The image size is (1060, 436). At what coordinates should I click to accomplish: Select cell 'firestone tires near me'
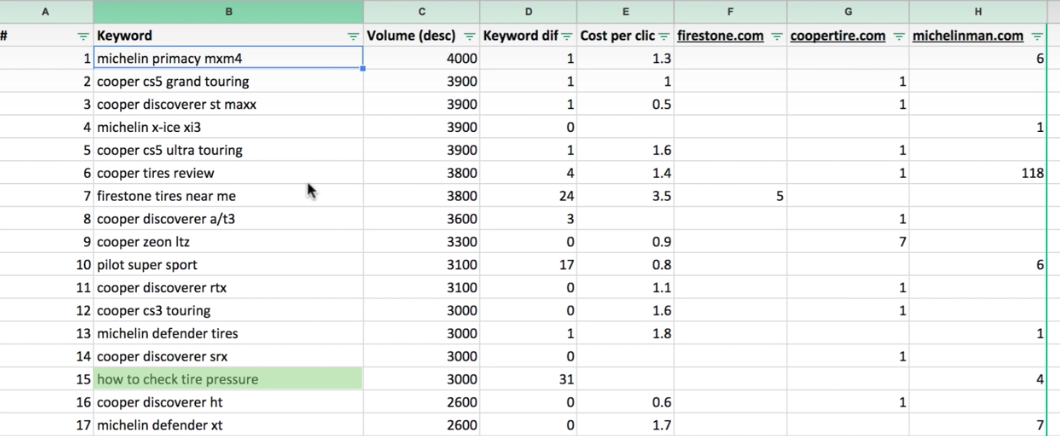click(228, 196)
